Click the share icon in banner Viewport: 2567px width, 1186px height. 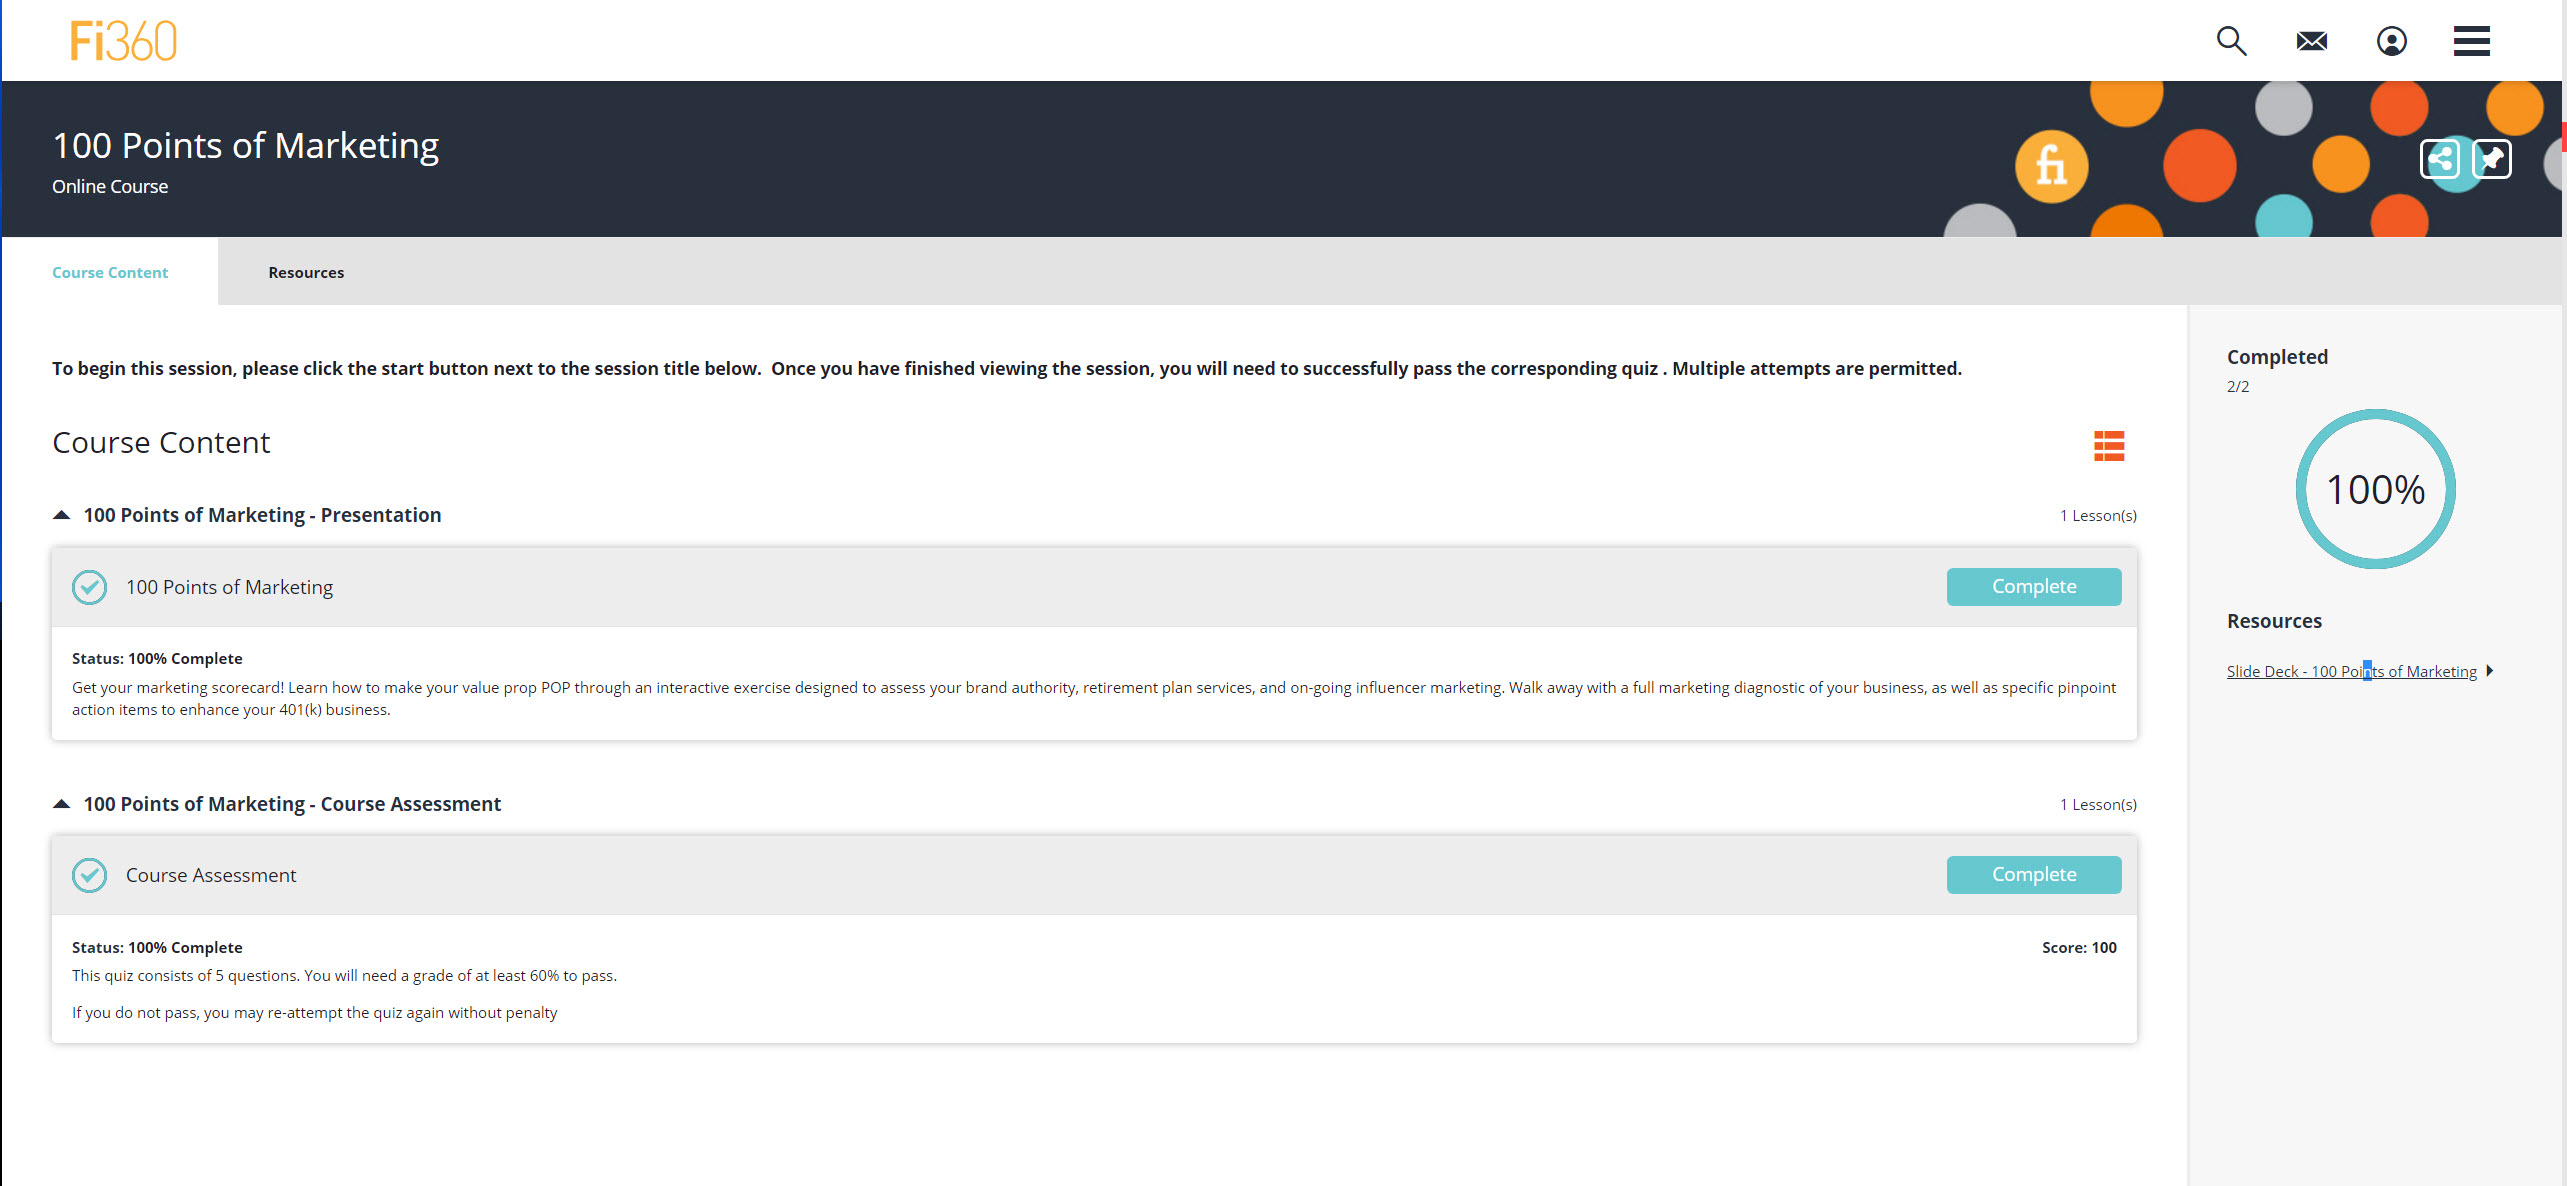(2439, 159)
